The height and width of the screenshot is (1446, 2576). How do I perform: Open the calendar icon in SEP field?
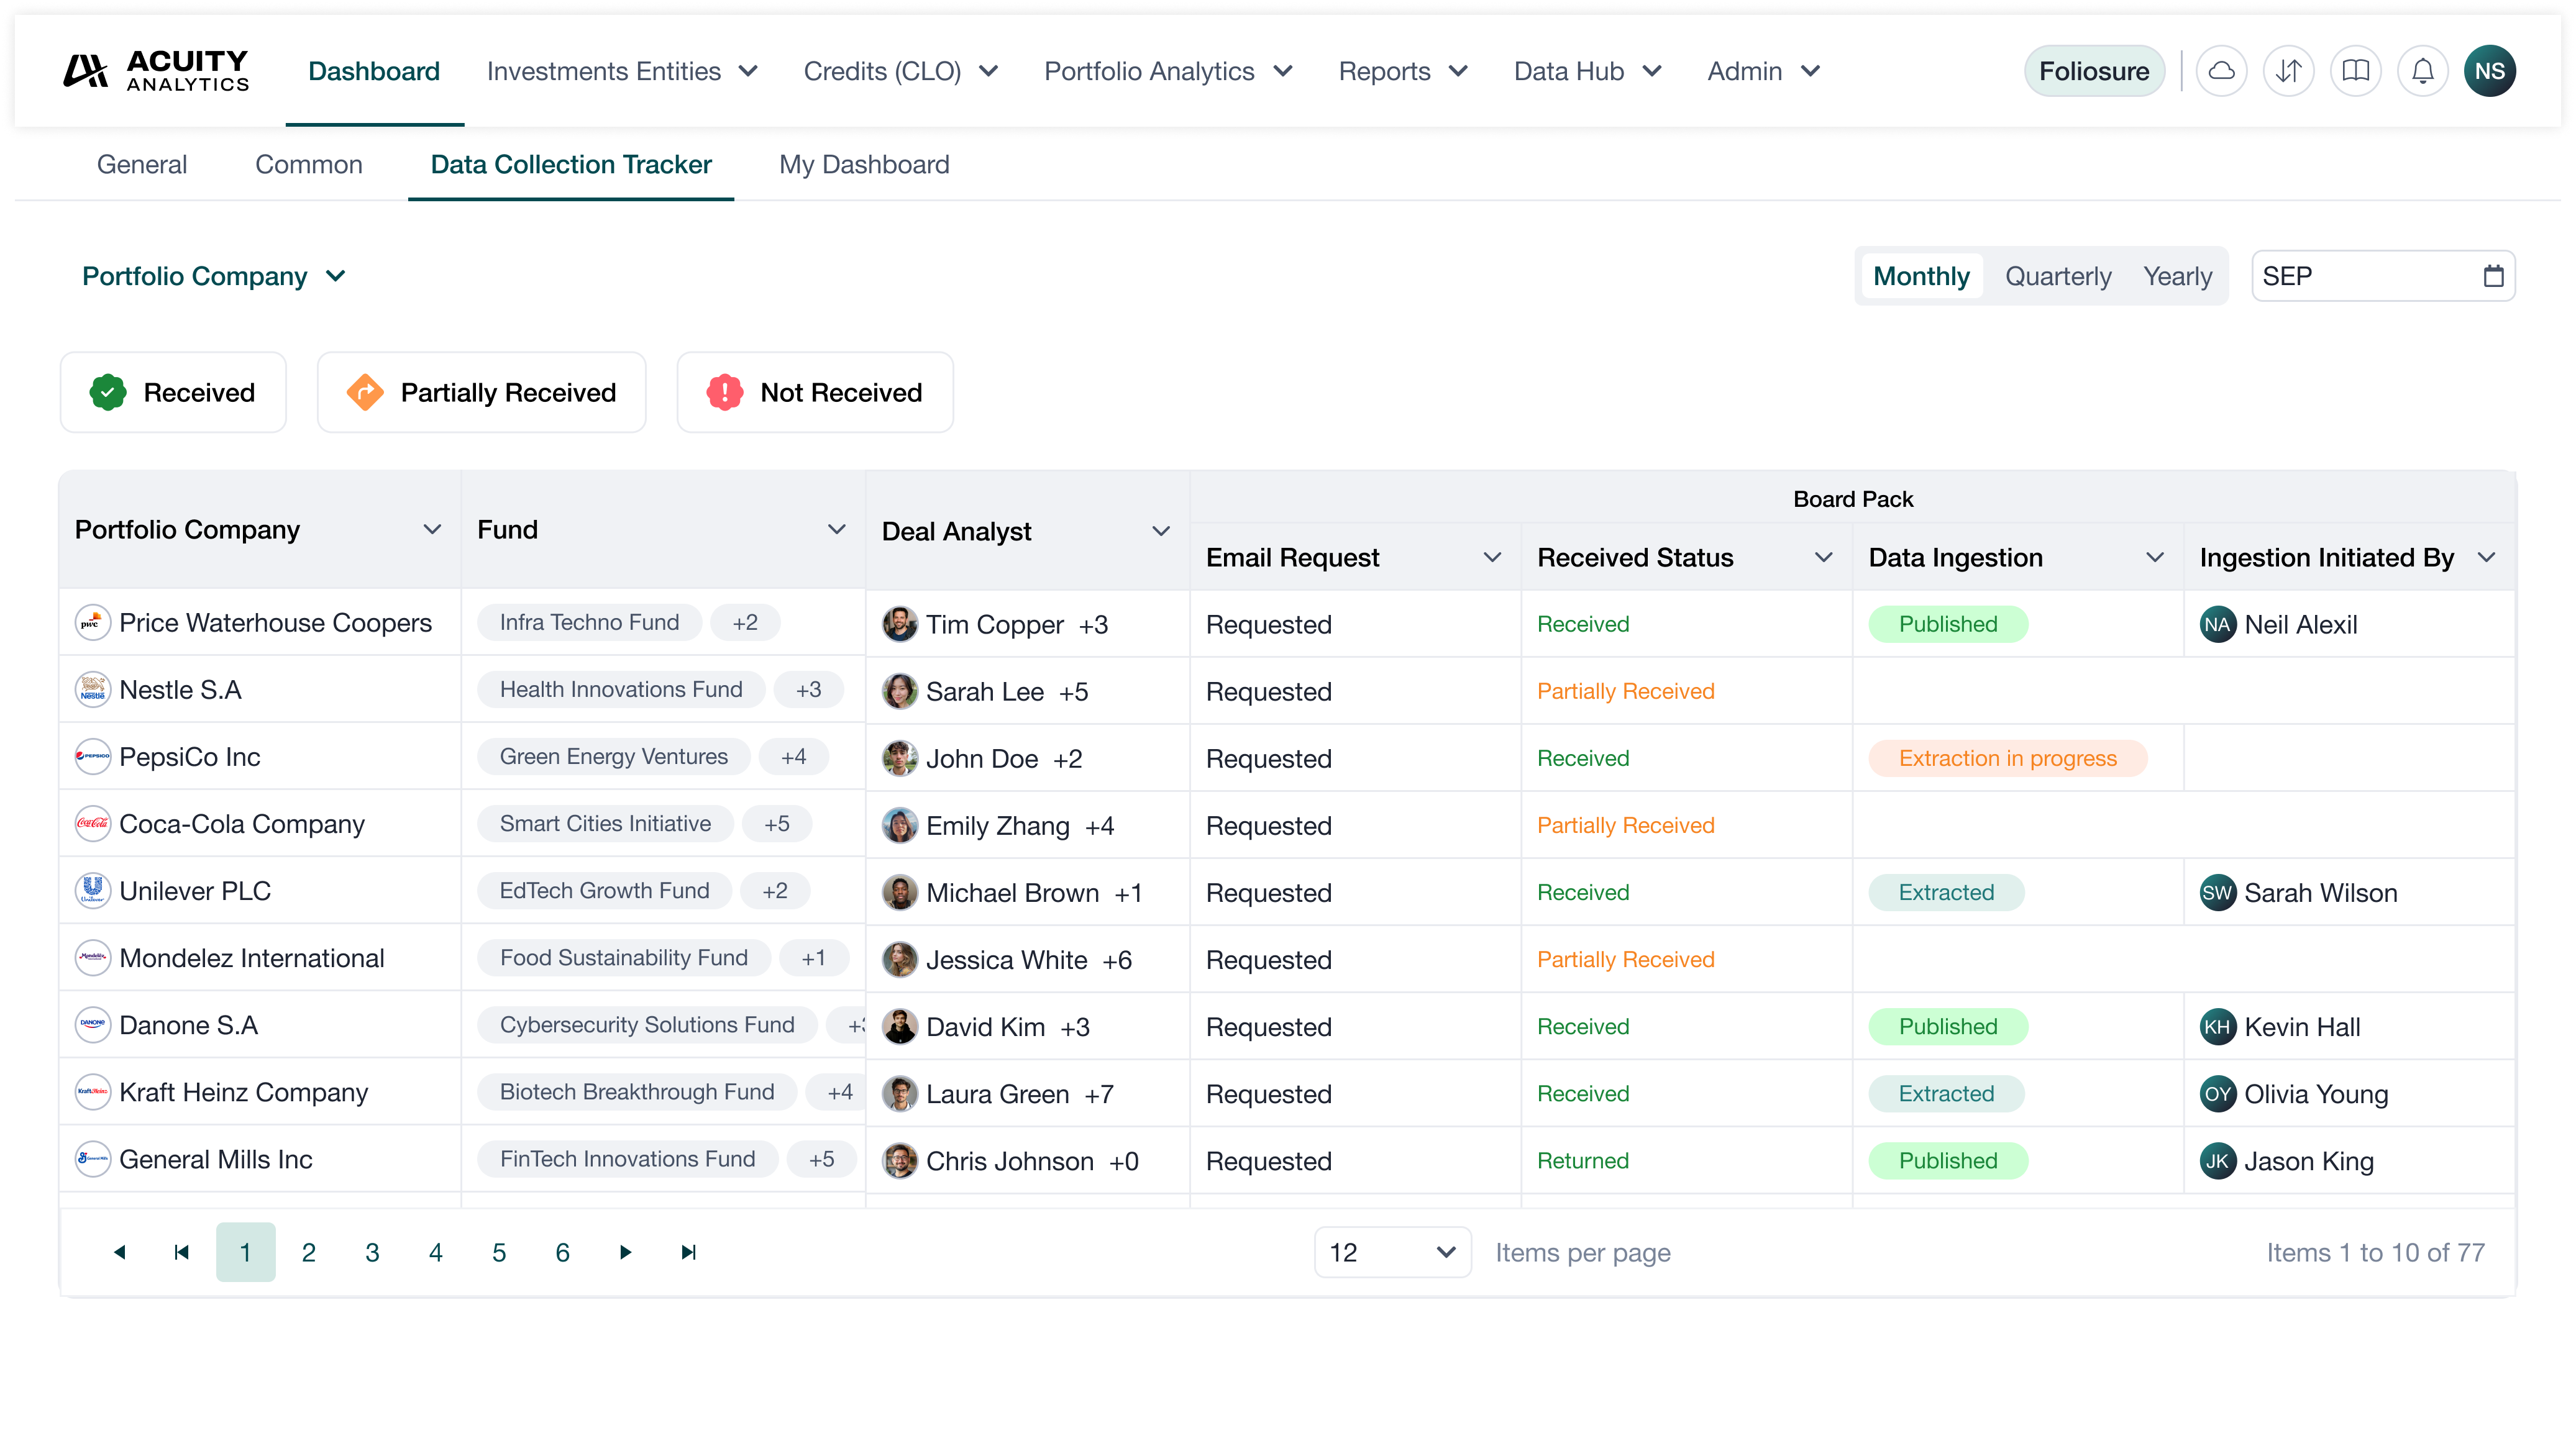(x=2493, y=276)
